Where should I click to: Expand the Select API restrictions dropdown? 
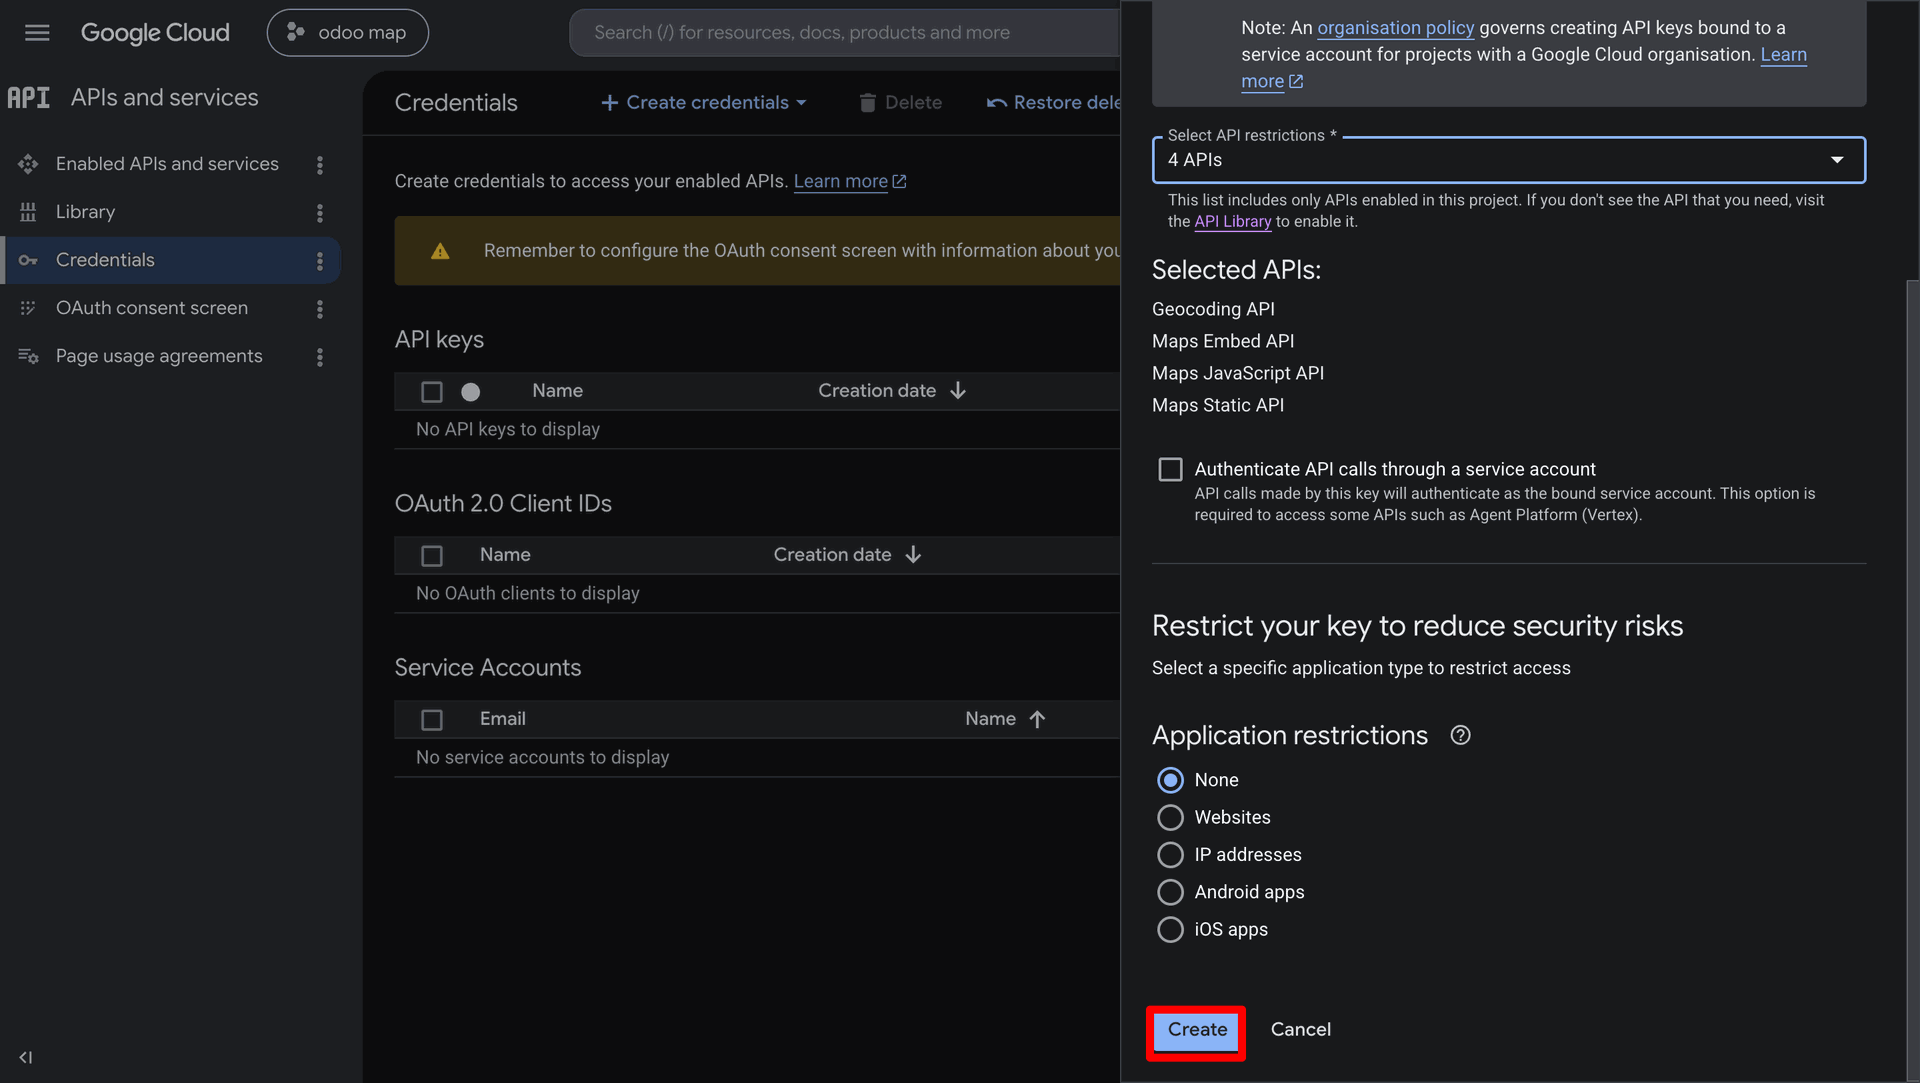pyautogui.click(x=1508, y=160)
